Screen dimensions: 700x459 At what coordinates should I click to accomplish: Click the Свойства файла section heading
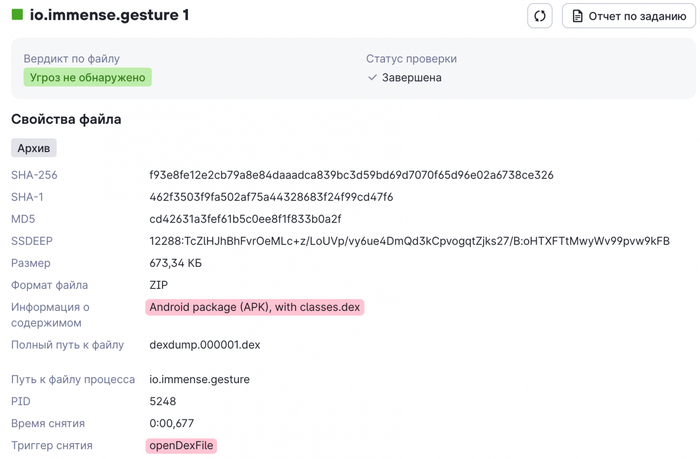click(66, 119)
